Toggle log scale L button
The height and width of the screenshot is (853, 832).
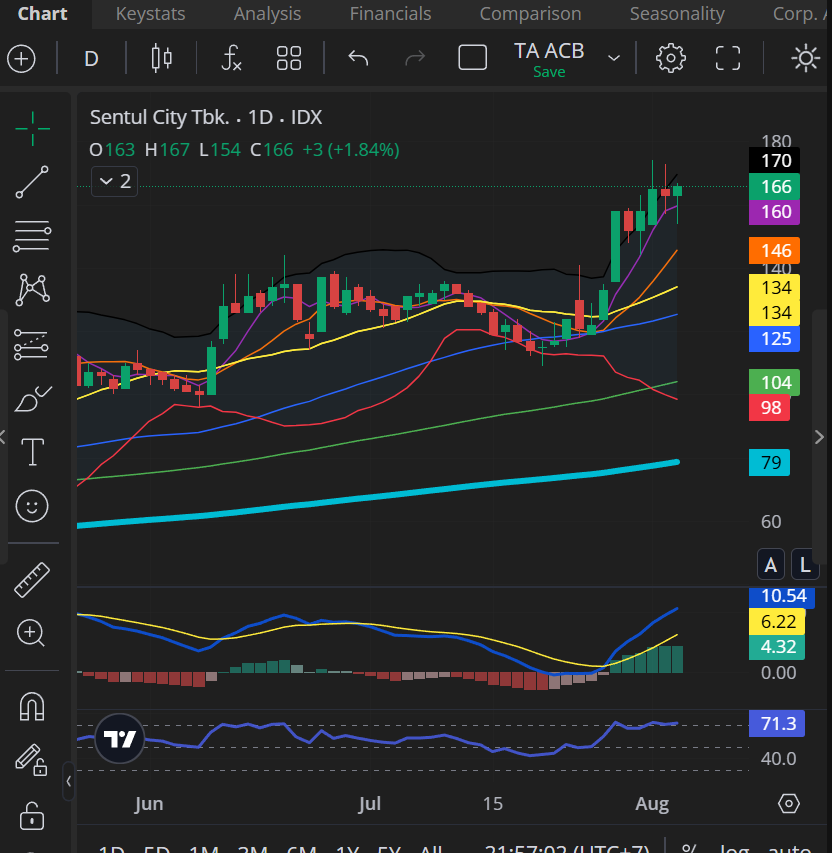(804, 564)
